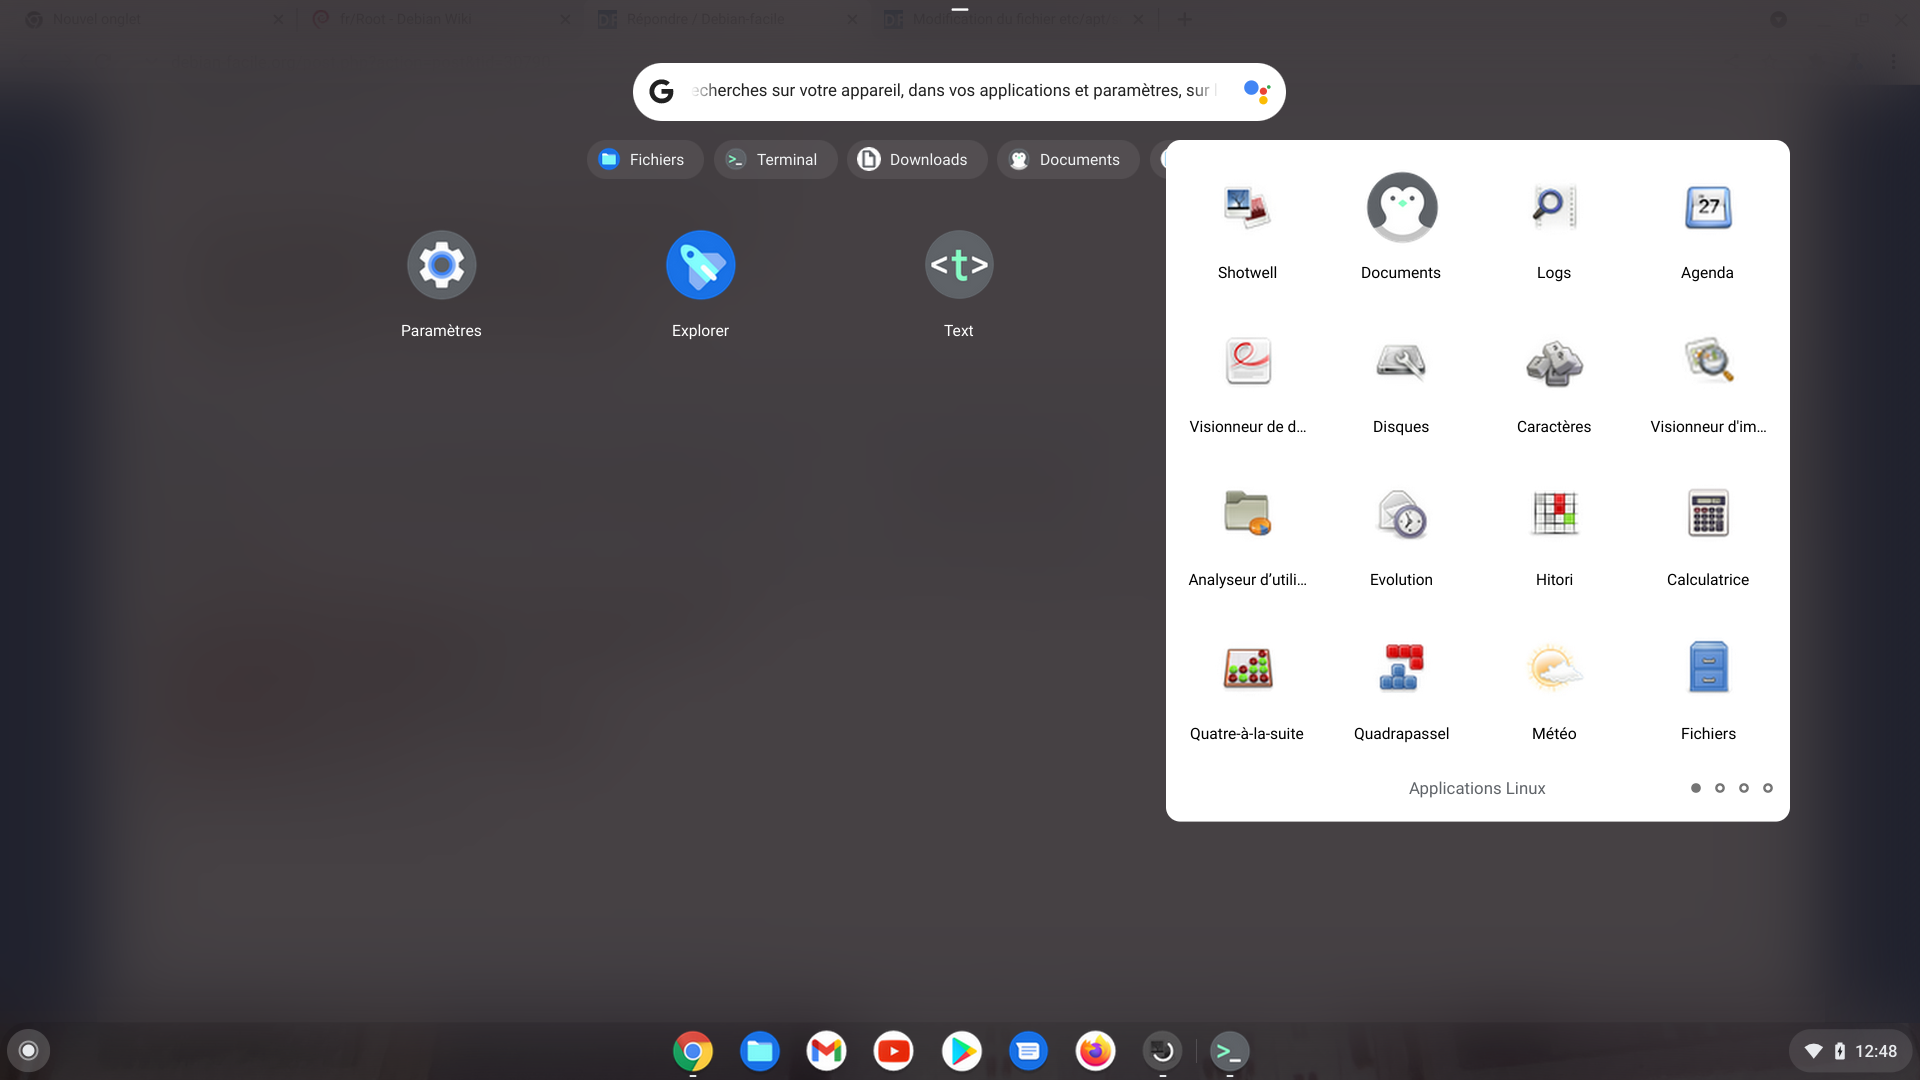Launch the Logs application
The height and width of the screenshot is (1080, 1920).
click(x=1553, y=208)
